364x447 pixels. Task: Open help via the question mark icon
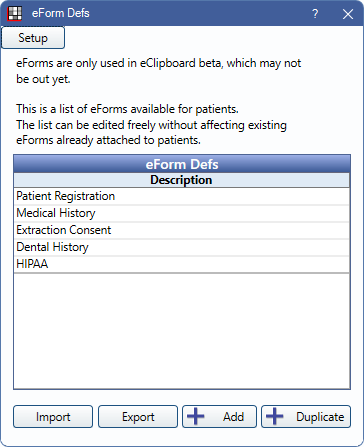(315, 14)
